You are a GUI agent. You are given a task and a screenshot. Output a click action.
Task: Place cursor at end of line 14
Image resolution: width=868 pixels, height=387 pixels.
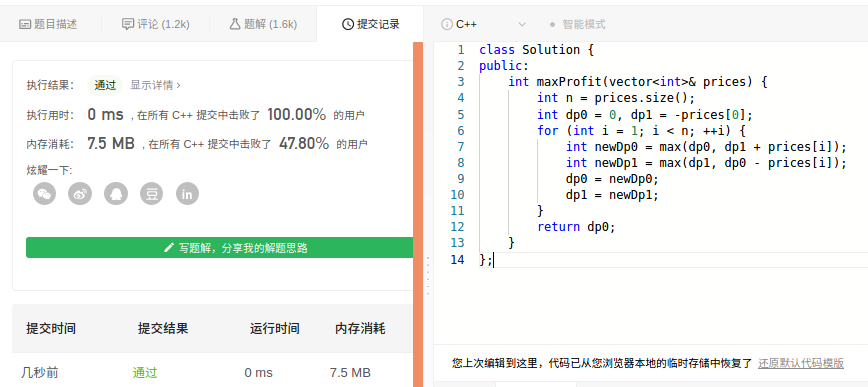tap(493, 260)
